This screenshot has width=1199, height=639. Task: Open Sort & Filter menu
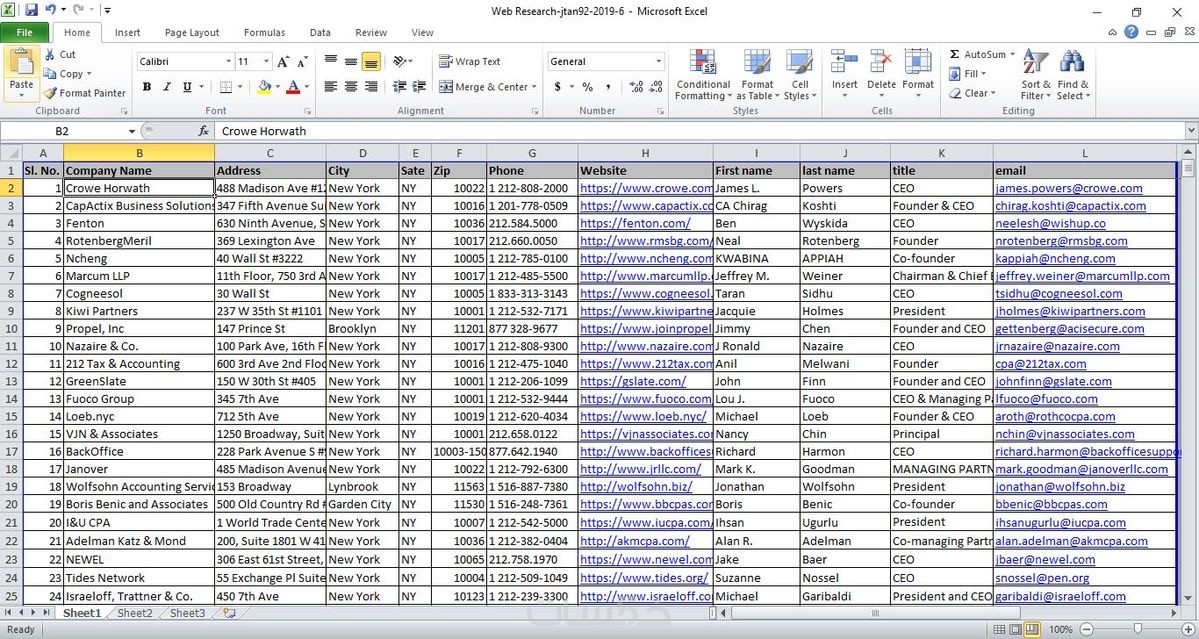(x=1036, y=75)
